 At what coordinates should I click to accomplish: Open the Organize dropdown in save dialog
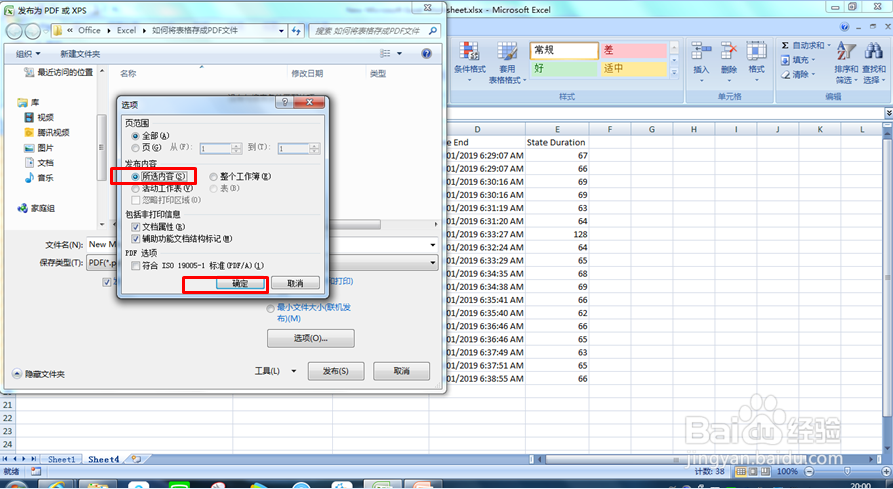pos(28,54)
